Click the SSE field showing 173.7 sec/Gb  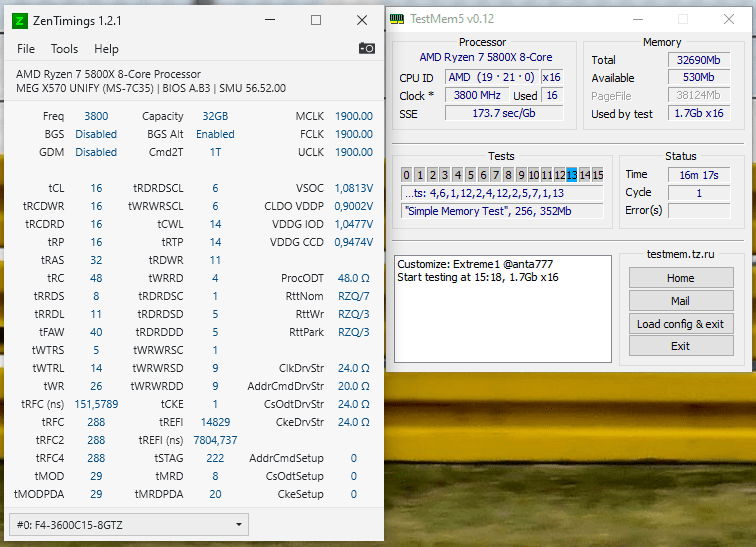[504, 113]
